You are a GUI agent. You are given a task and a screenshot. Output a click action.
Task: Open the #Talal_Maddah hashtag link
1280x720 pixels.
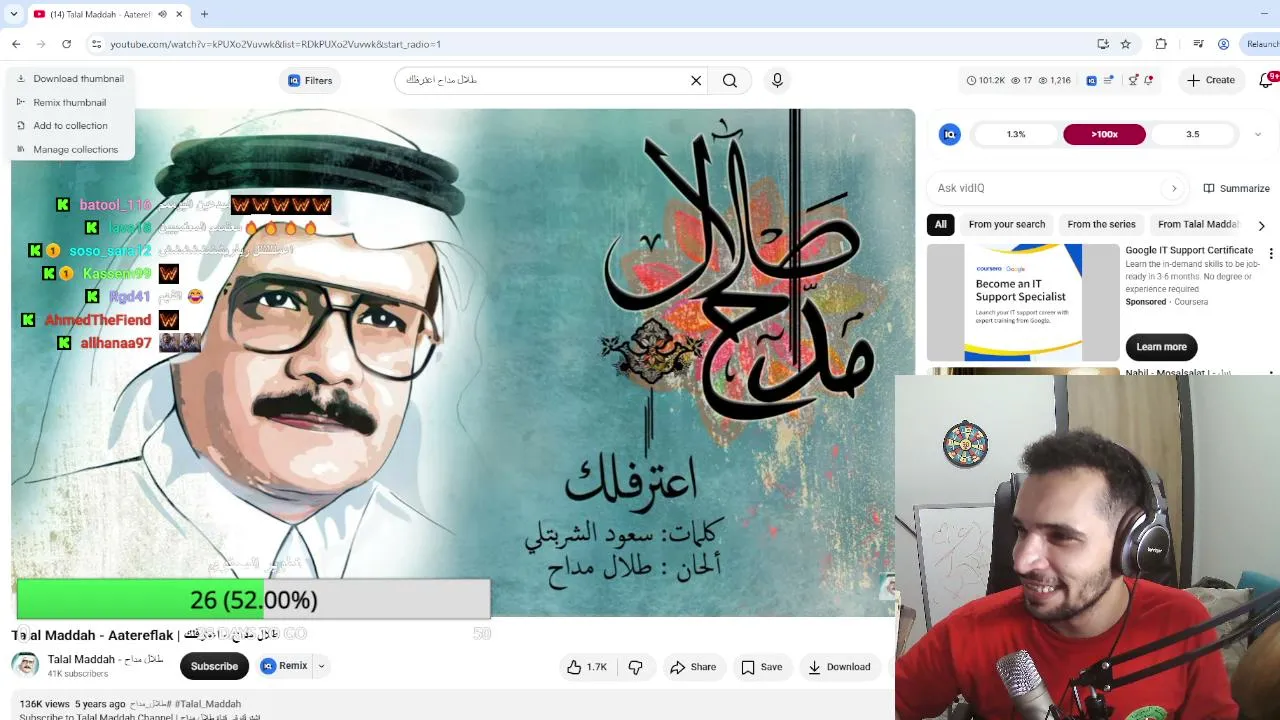208,704
